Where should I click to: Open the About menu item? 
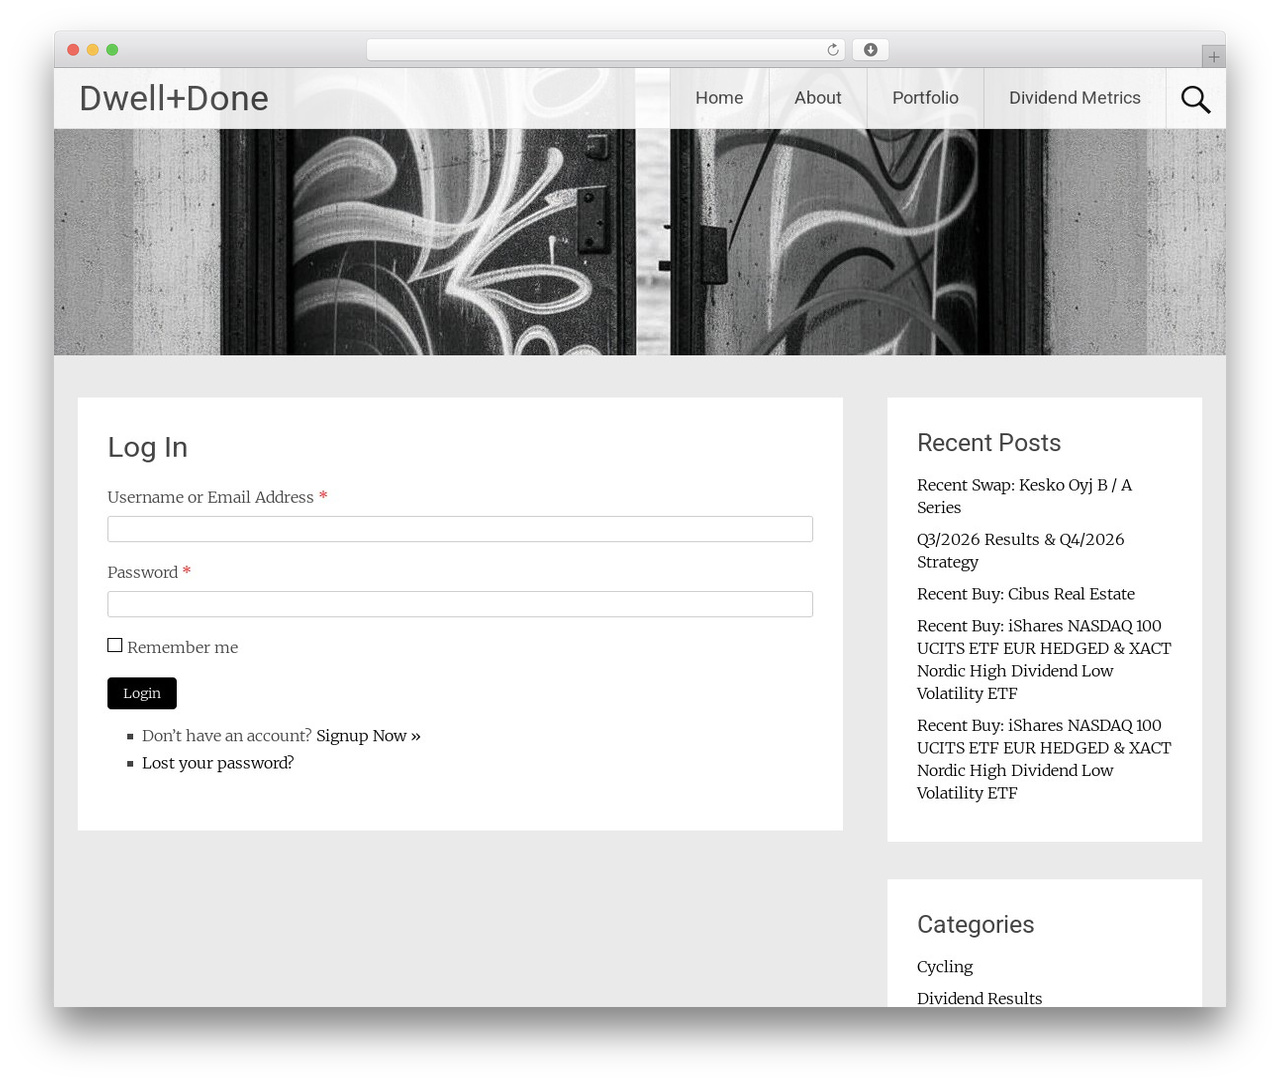click(817, 98)
